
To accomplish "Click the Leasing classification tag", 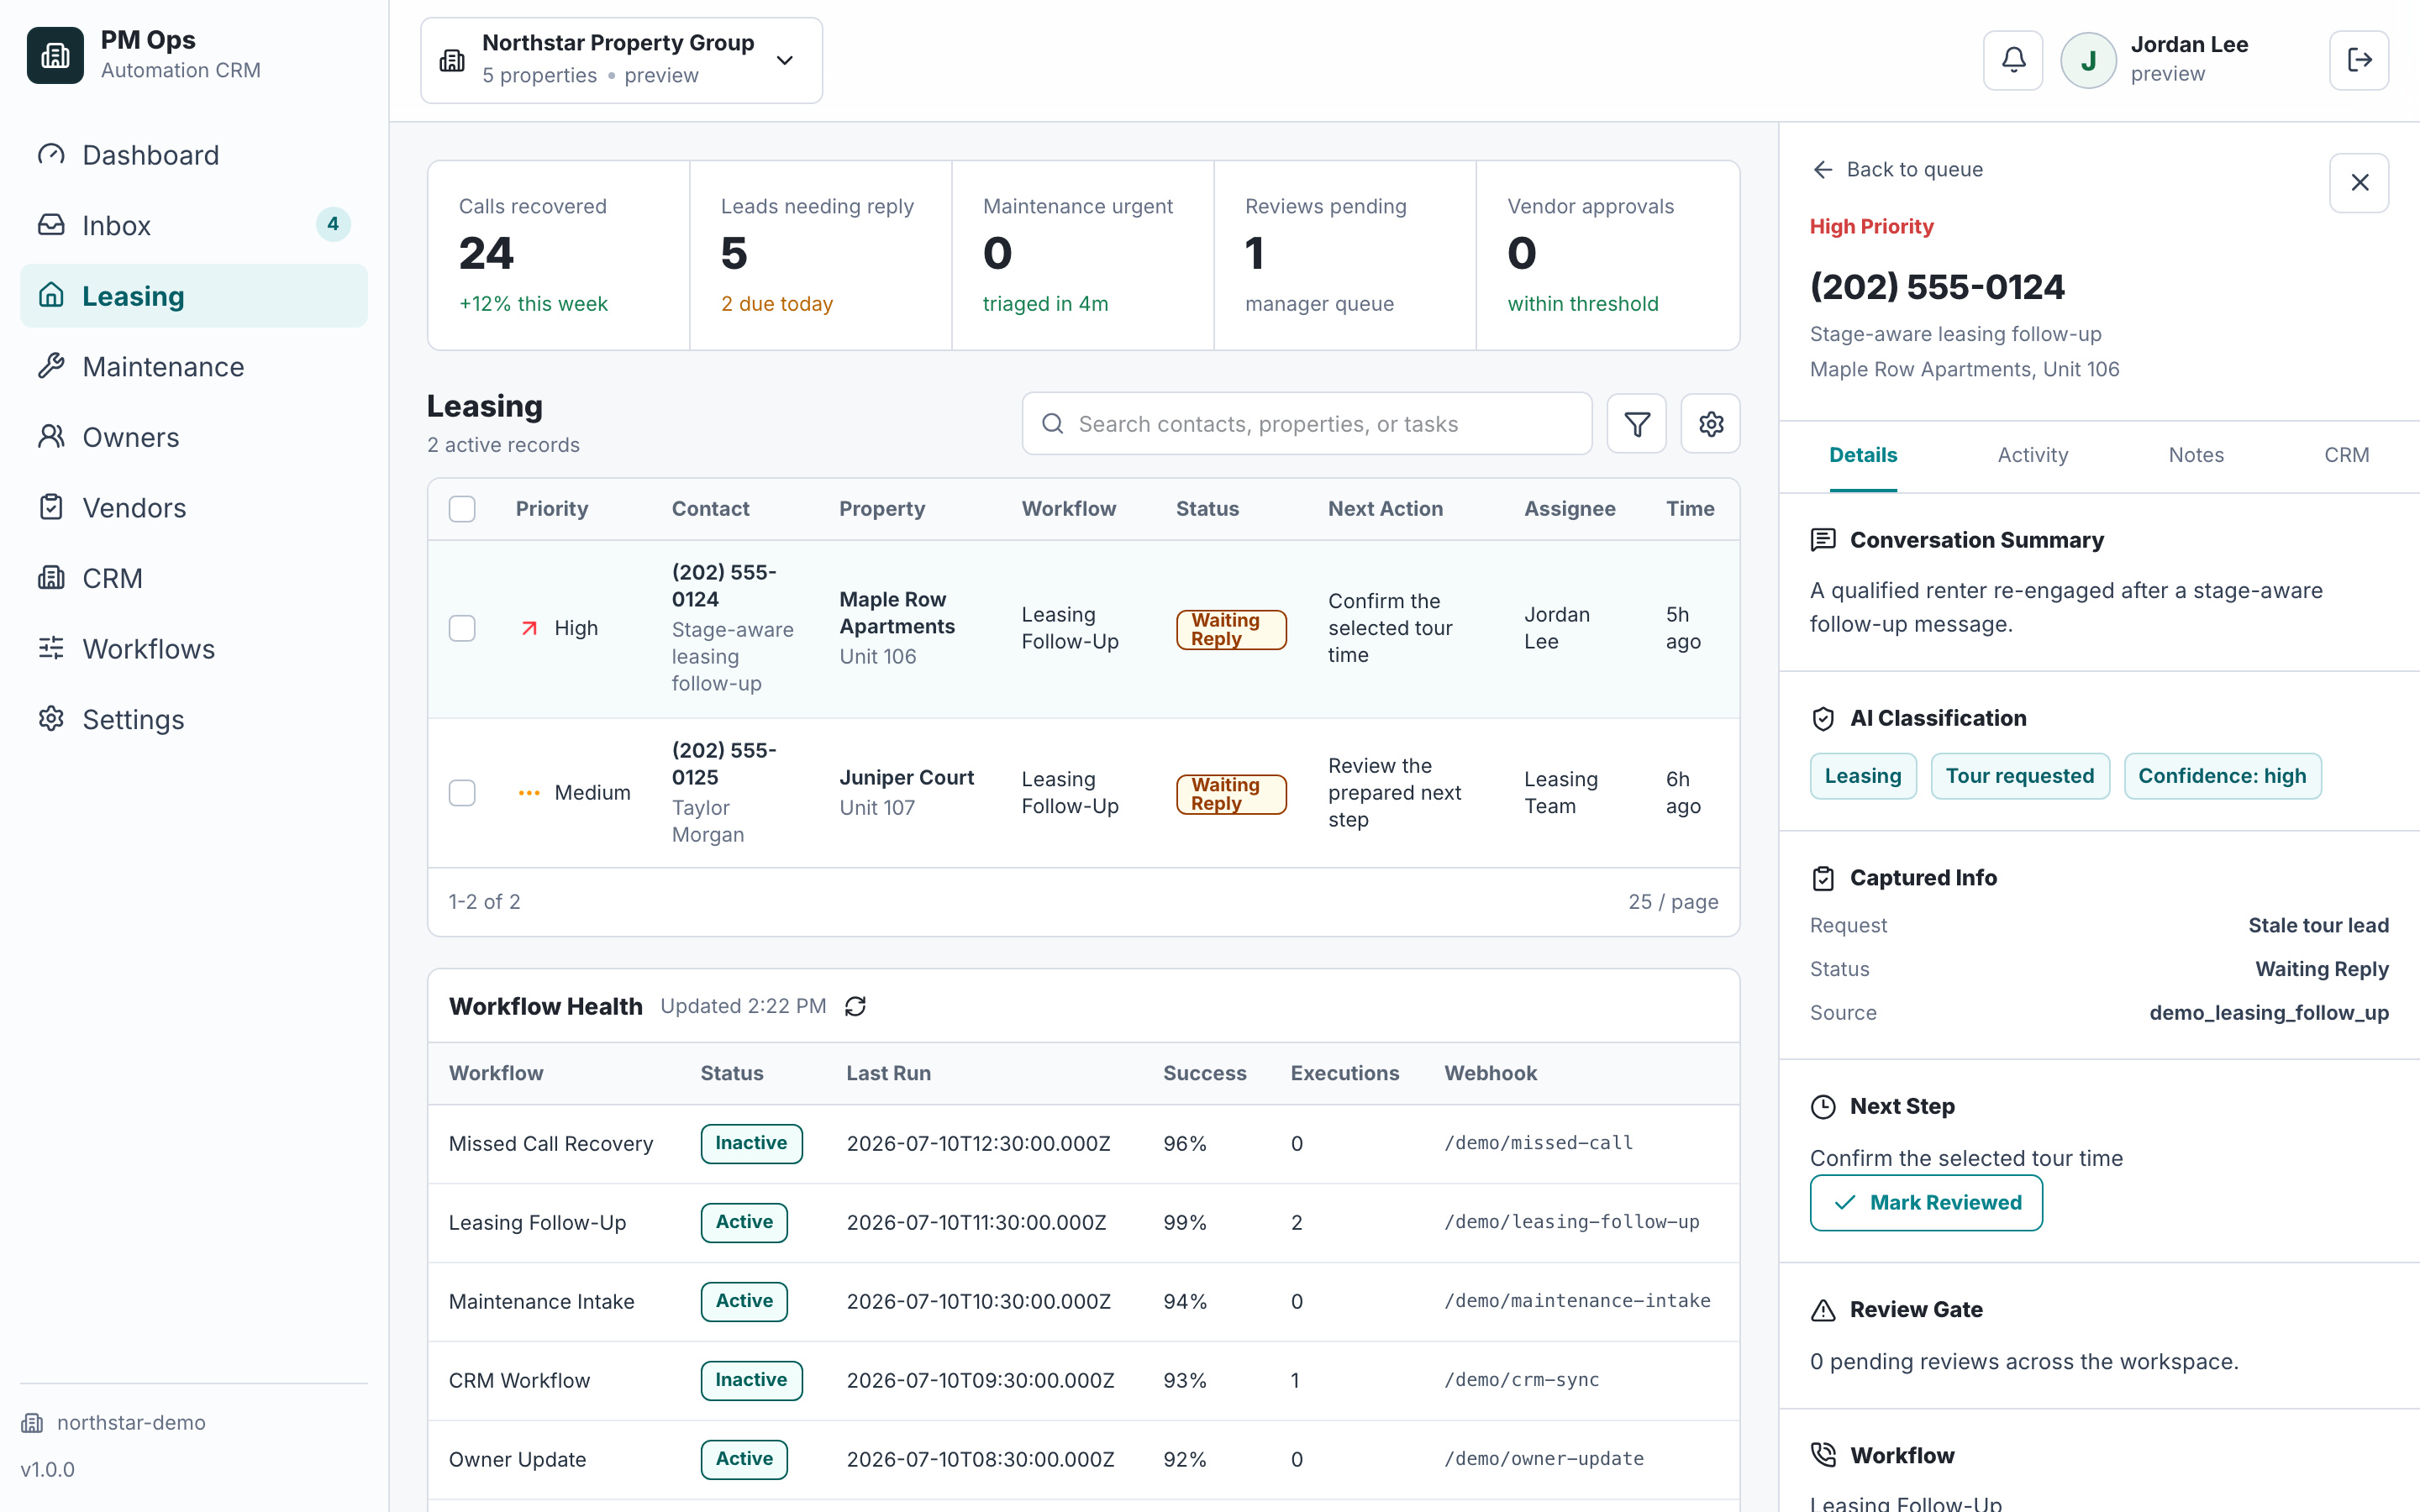I will [1863, 776].
